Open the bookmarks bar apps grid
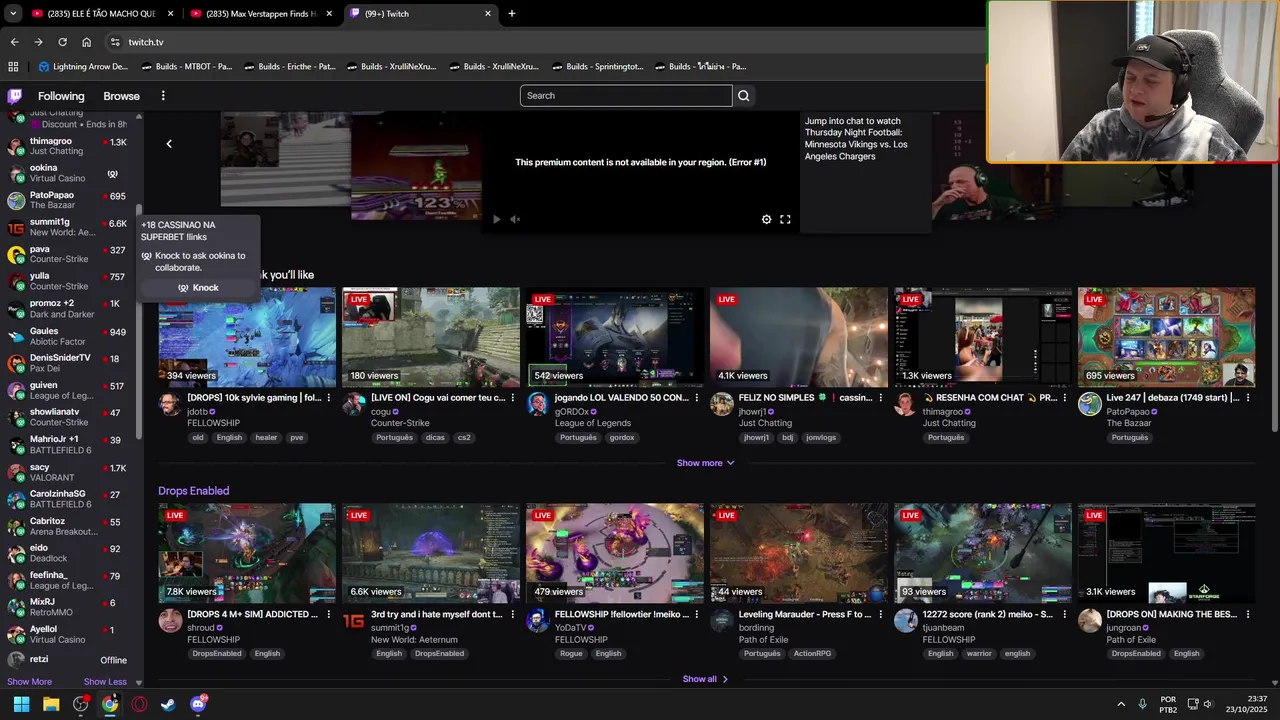Image resolution: width=1280 pixels, height=720 pixels. pos(13,67)
